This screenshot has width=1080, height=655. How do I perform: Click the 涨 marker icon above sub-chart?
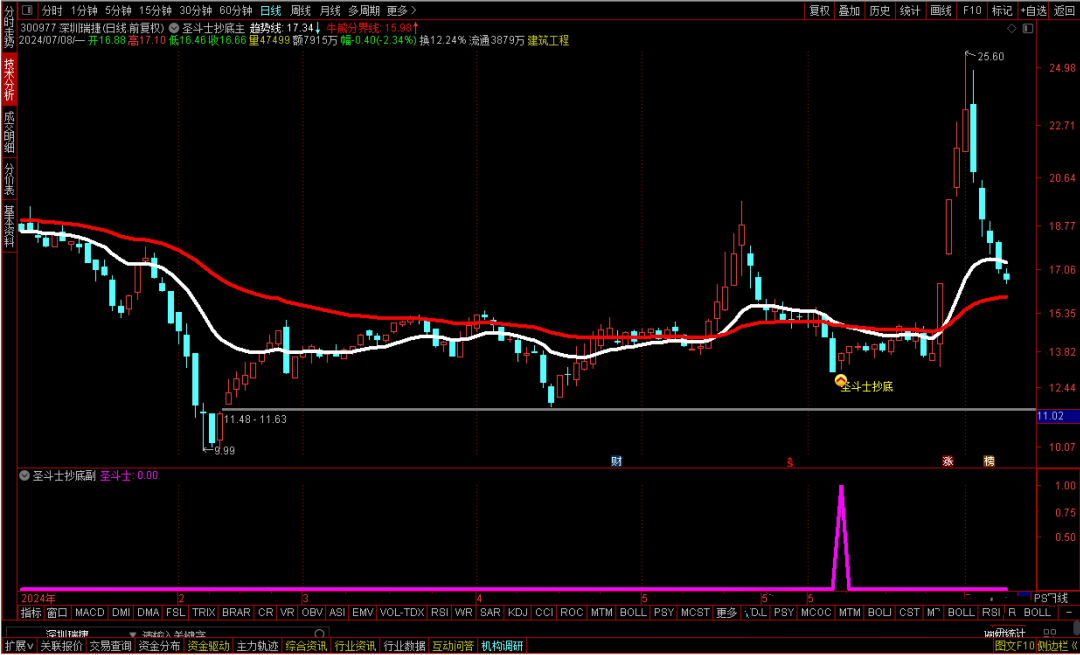click(947, 462)
